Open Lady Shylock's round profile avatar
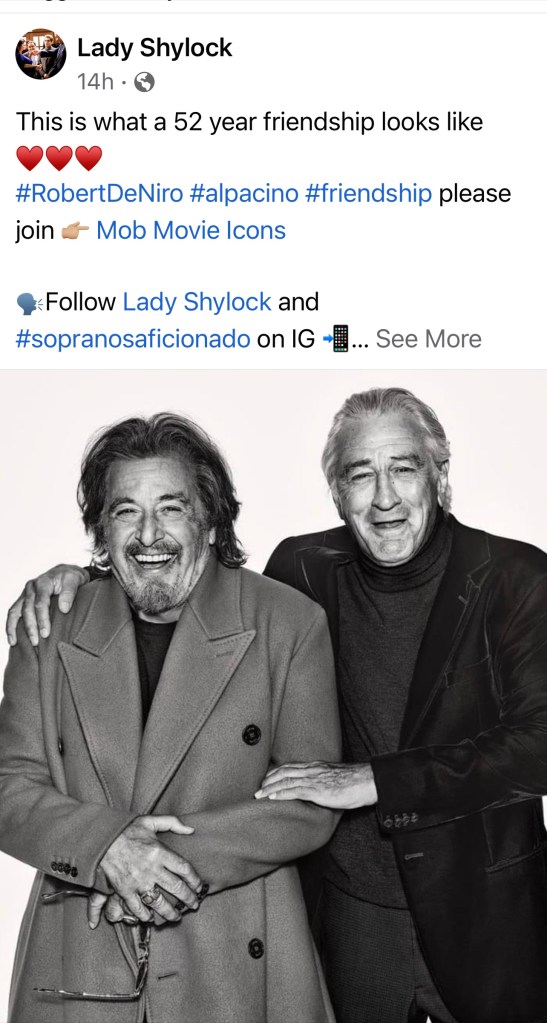 point(40,53)
